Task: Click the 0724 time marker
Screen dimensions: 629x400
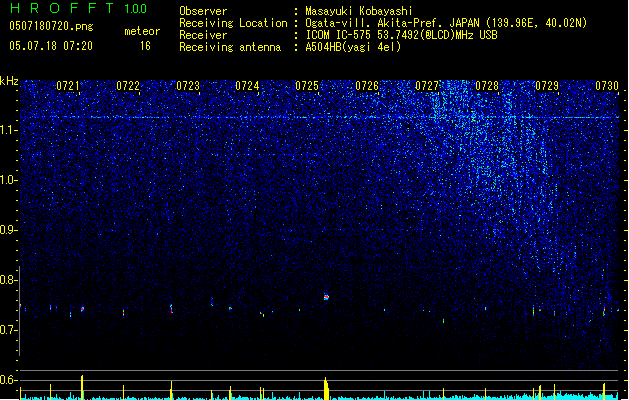Action: pyautogui.click(x=247, y=86)
